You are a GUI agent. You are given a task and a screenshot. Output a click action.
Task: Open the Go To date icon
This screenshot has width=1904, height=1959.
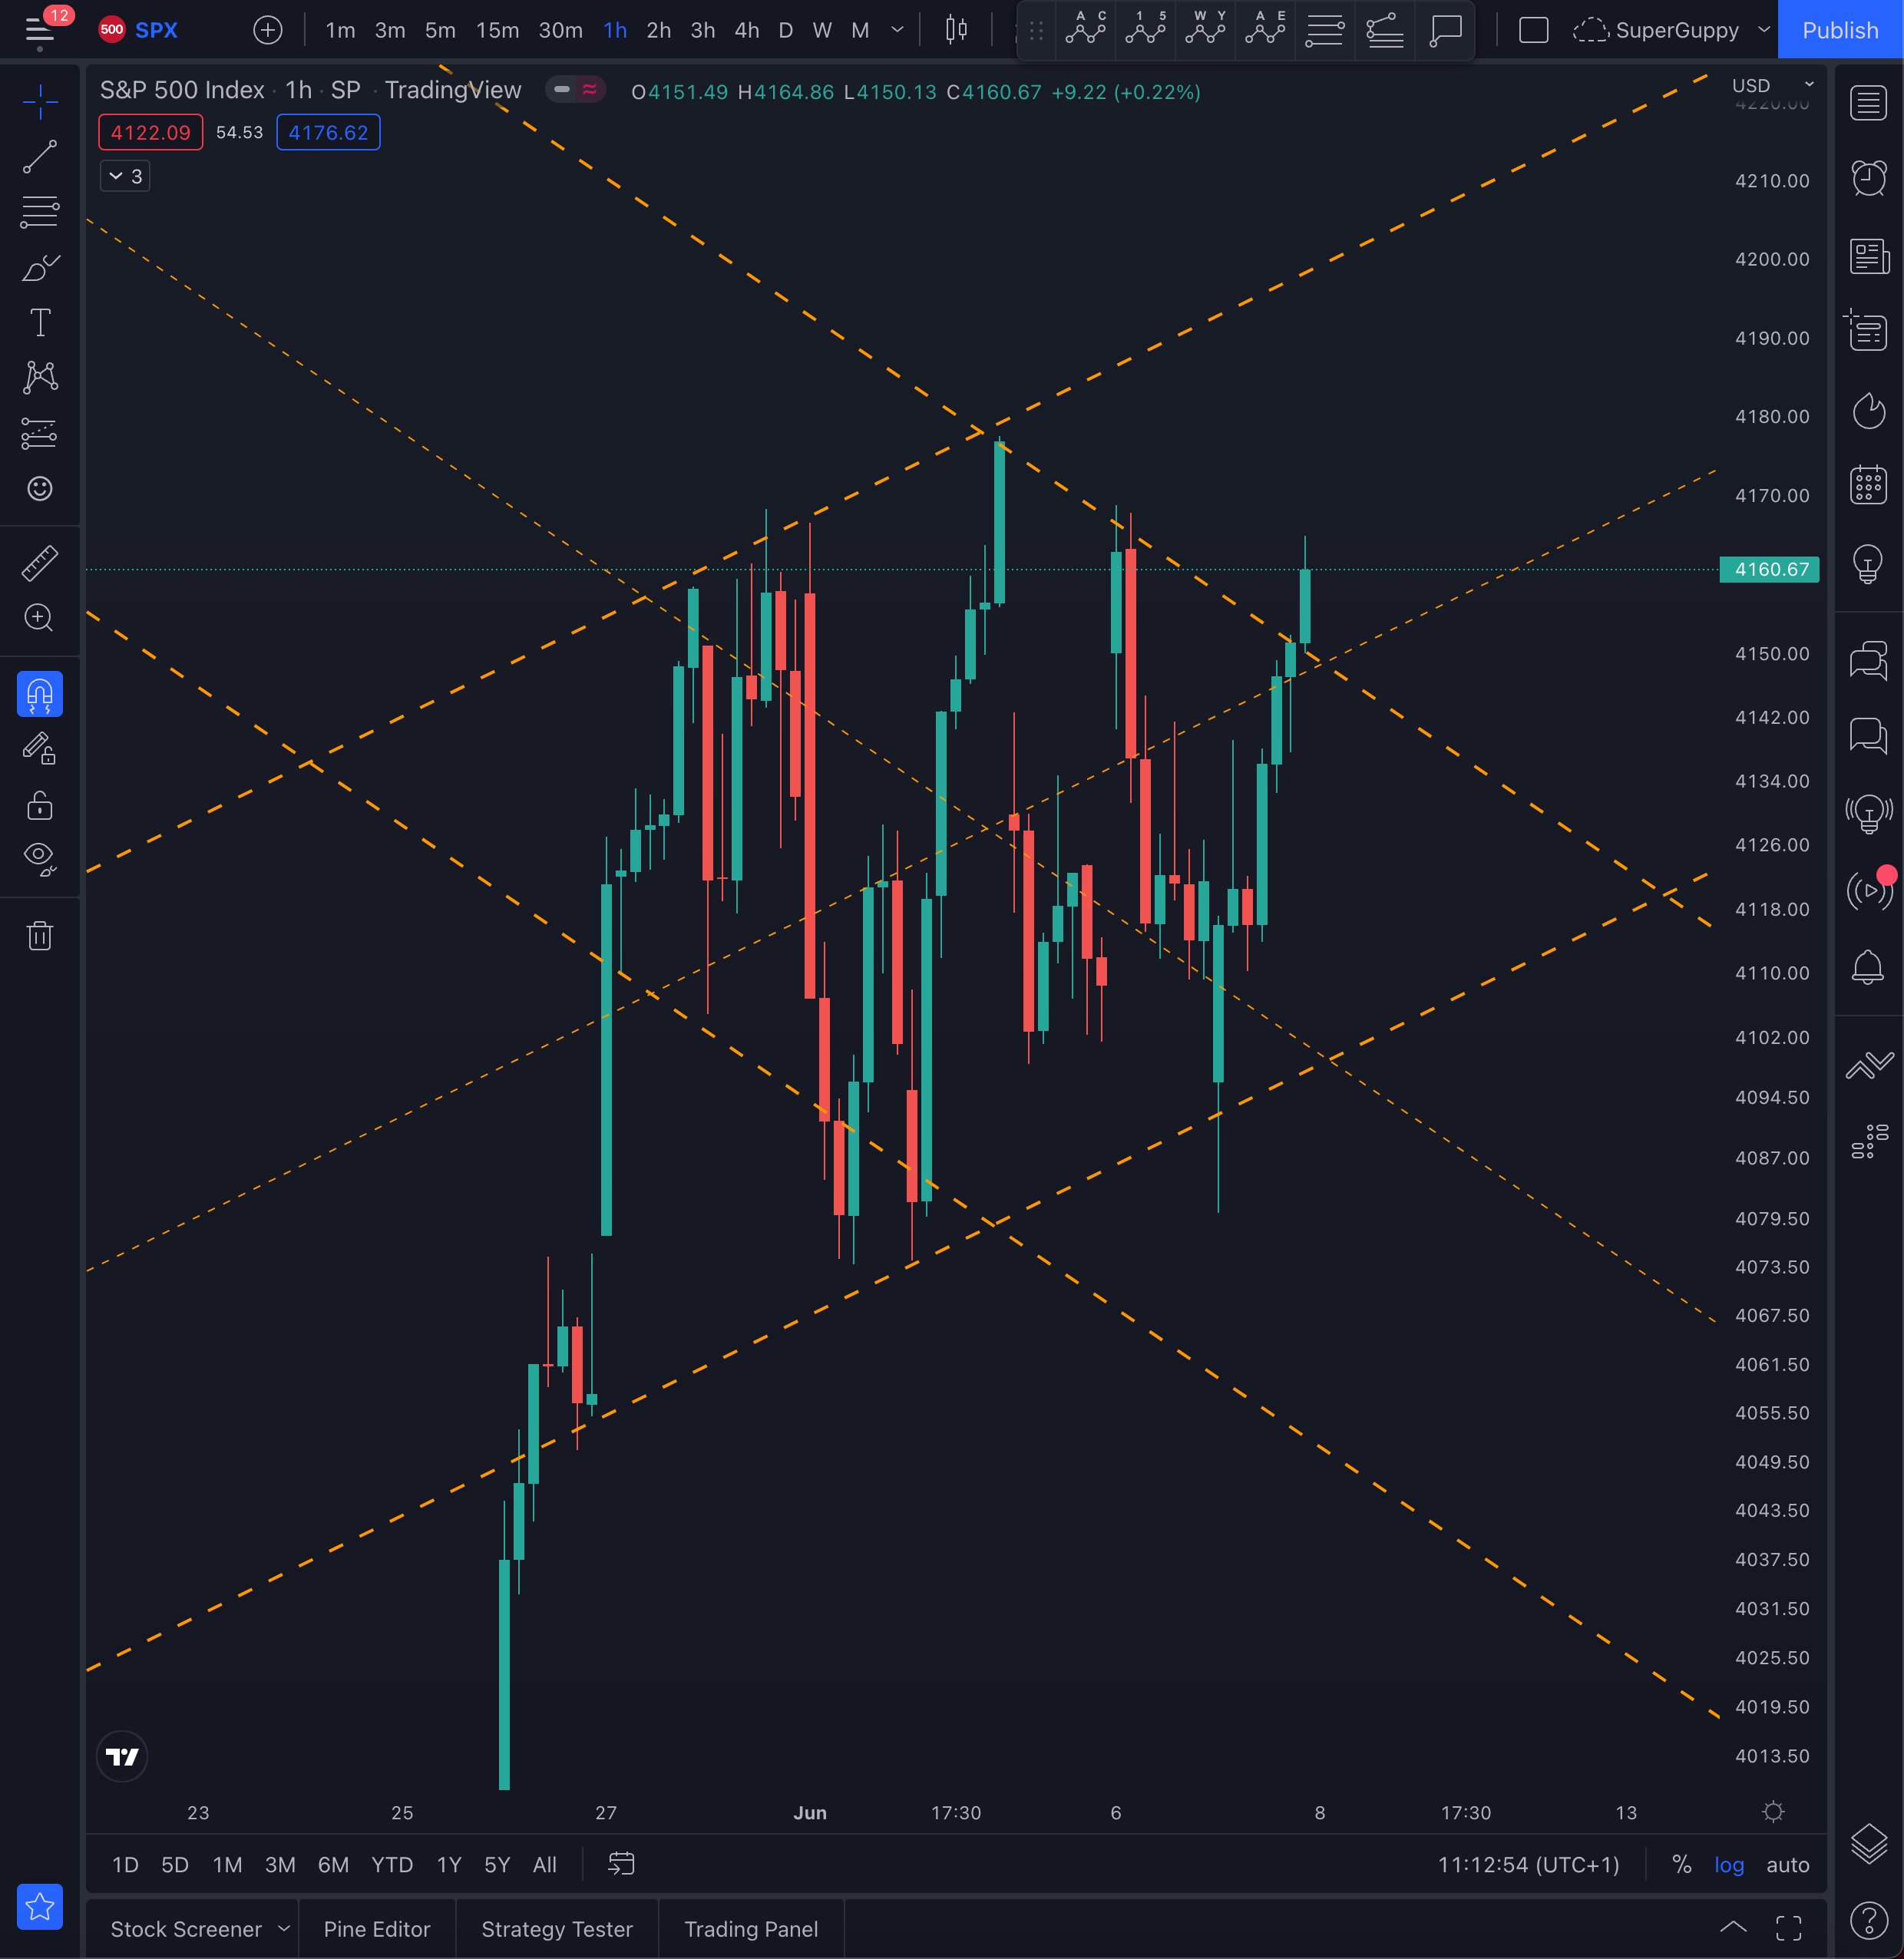click(621, 1864)
